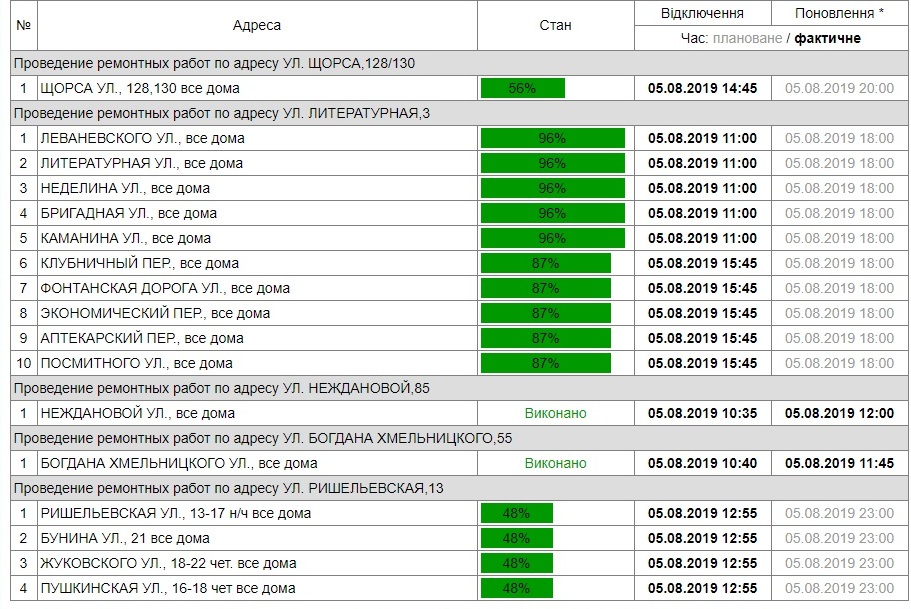Select the УЛ. ЛИТЕРАТУРНАЯ,3 repair group header
The image size is (911, 609).
click(x=221, y=113)
